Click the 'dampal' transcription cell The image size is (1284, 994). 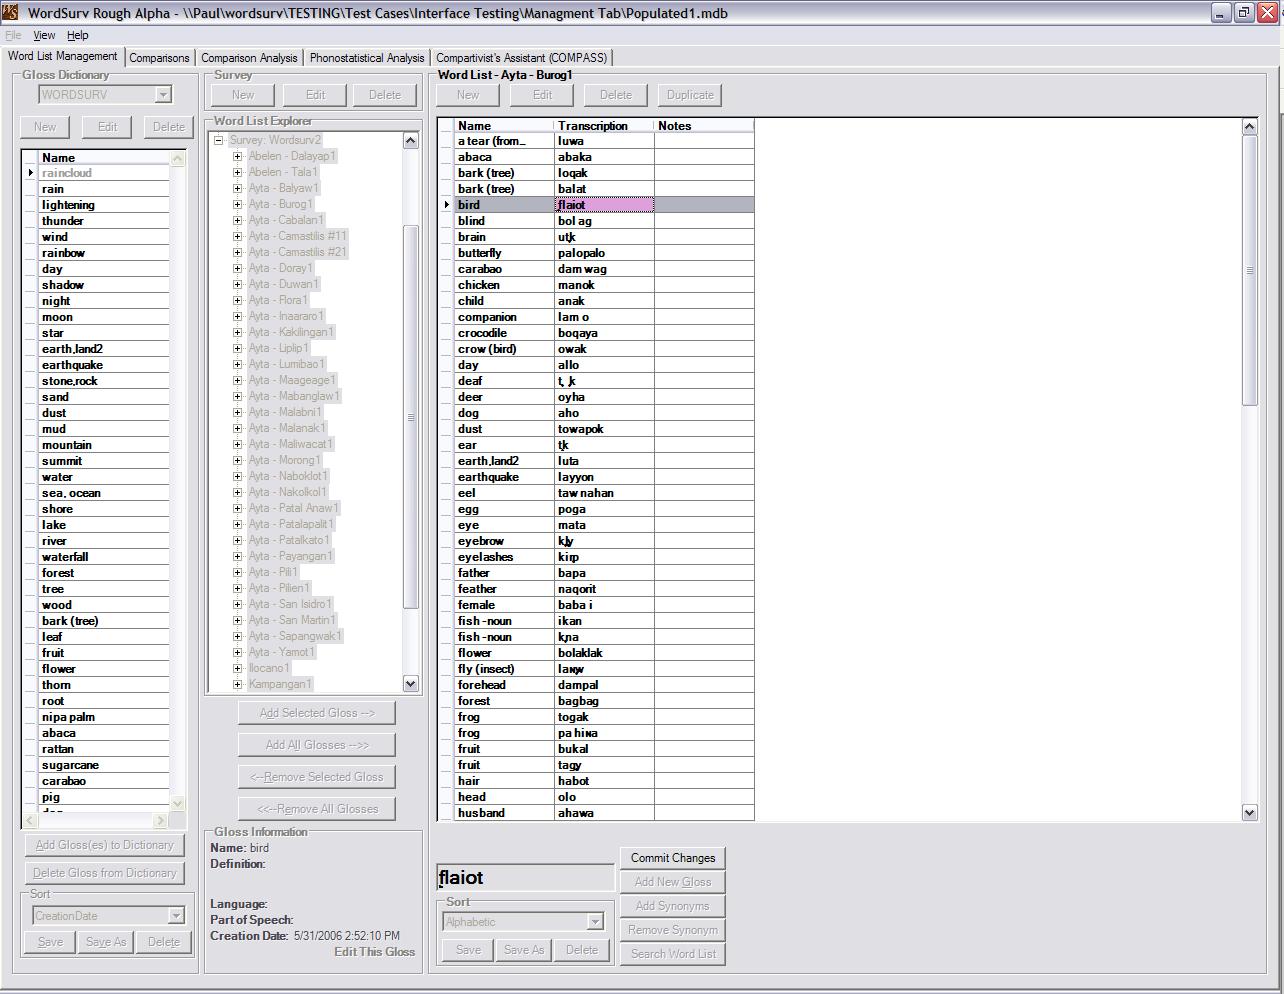coord(604,685)
